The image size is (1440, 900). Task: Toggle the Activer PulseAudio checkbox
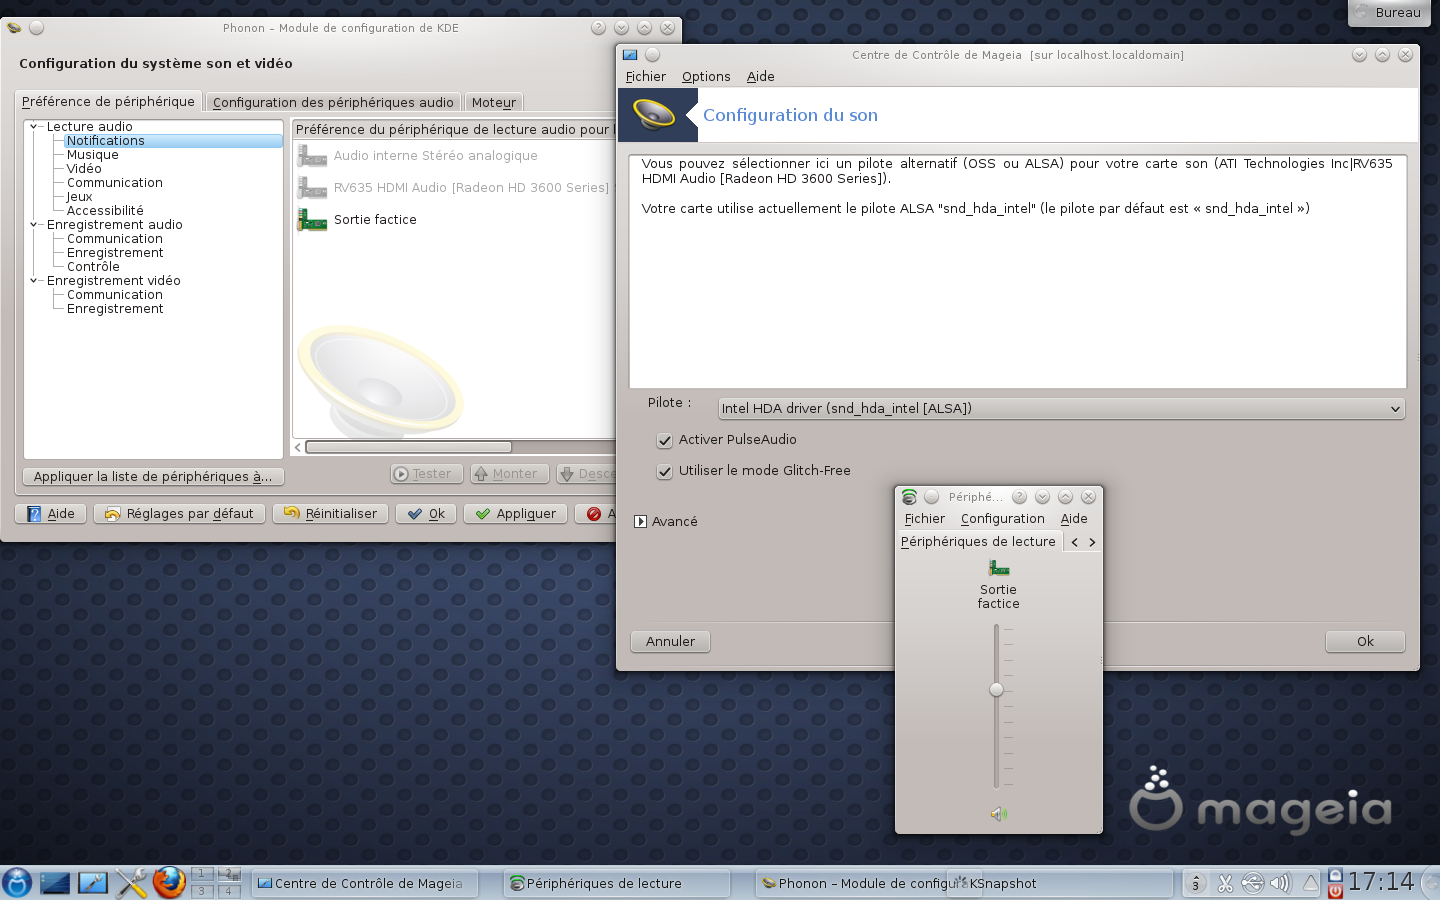(x=664, y=441)
